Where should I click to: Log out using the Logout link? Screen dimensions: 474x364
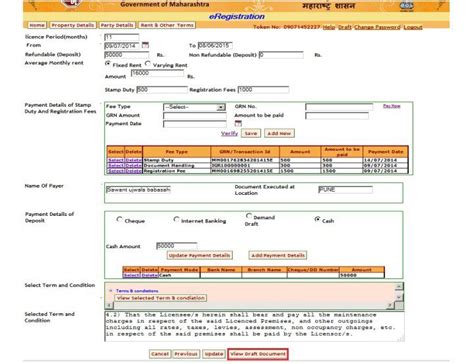coord(413,27)
